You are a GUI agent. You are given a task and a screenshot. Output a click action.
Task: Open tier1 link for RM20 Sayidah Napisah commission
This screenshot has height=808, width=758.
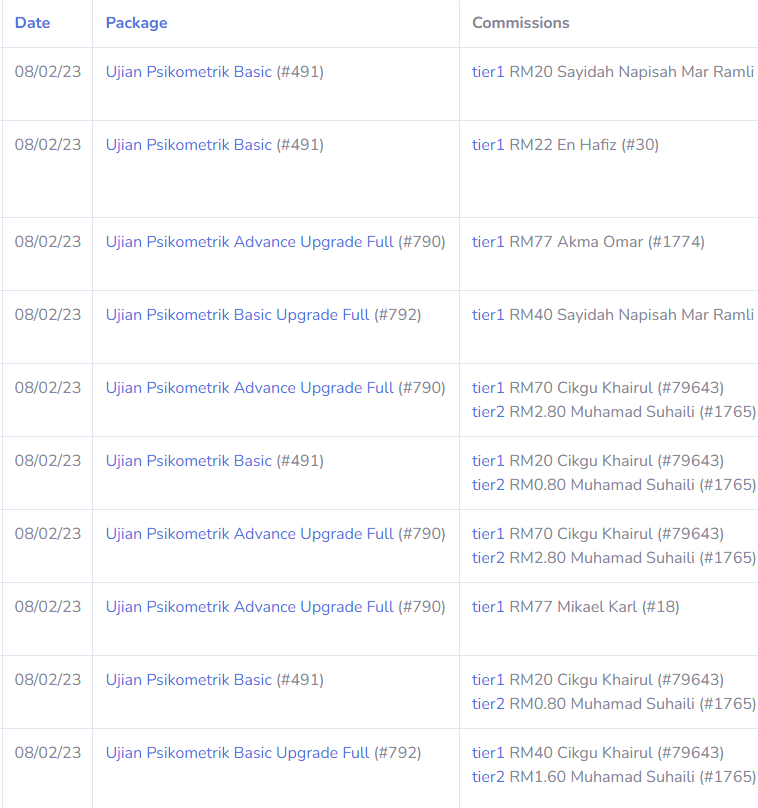[x=488, y=72]
